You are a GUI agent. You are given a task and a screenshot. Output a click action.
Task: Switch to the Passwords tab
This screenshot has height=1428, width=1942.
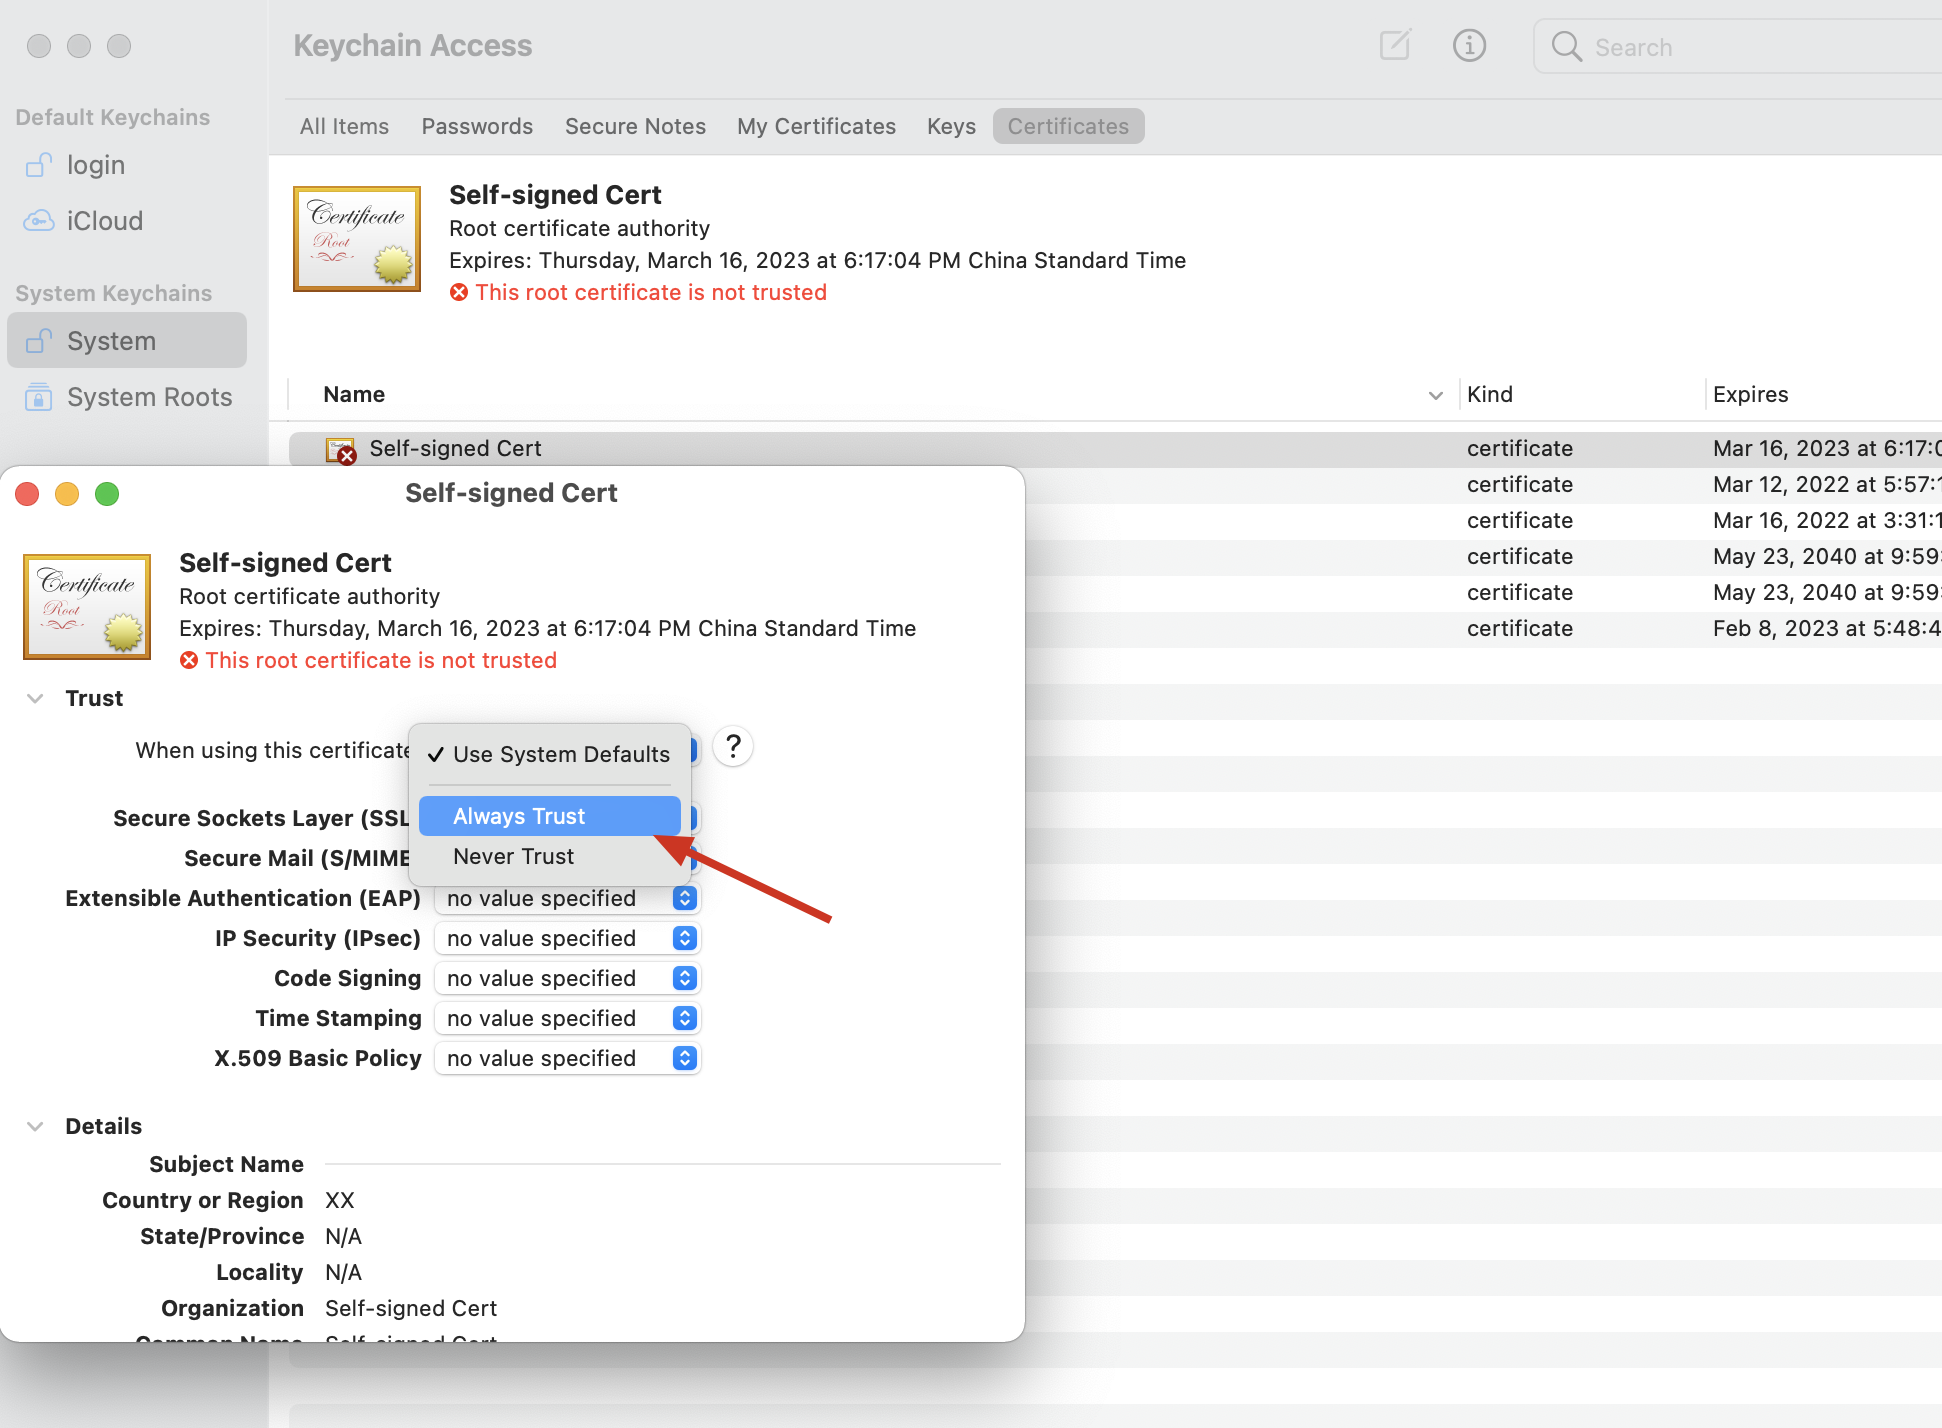[477, 126]
